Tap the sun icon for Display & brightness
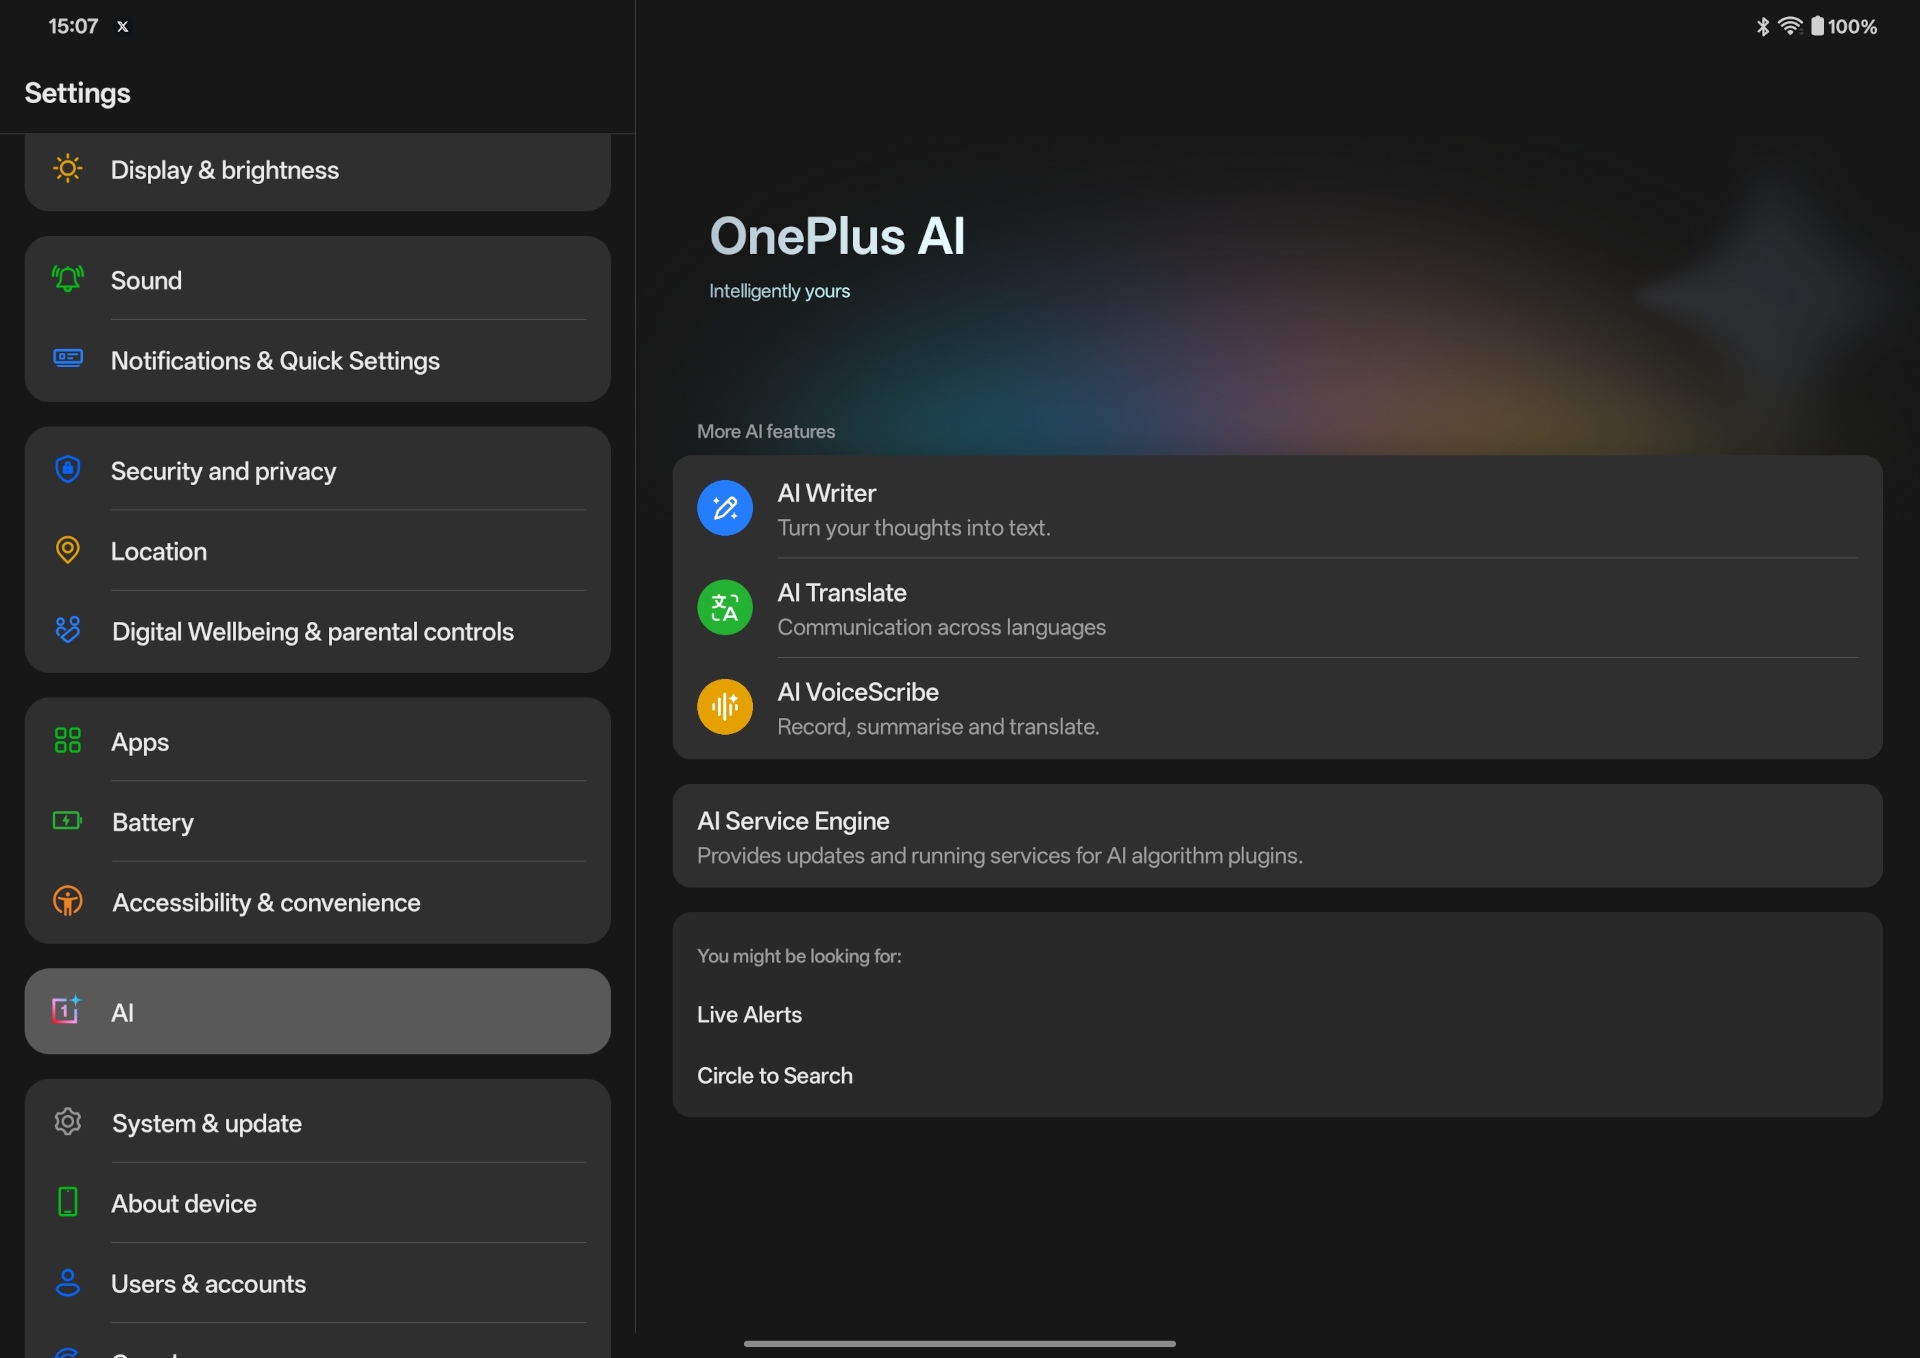This screenshot has height=1358, width=1920. 68,169
